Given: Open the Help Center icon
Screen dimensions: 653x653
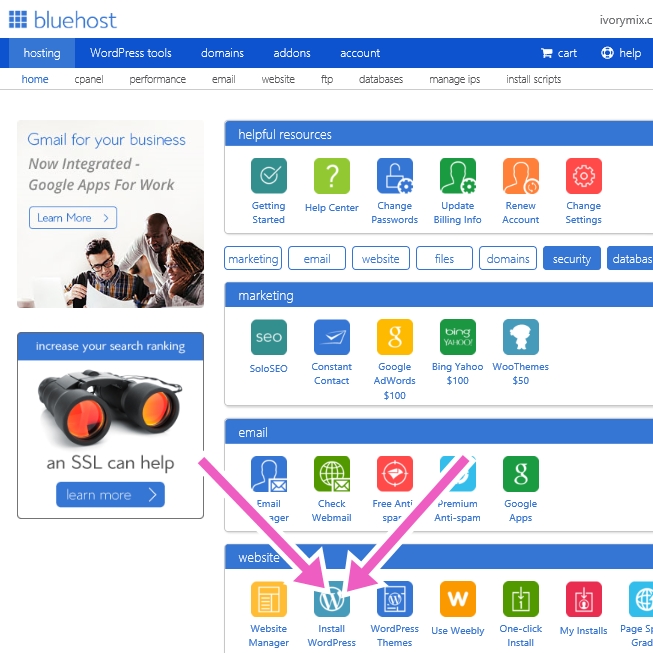Looking at the screenshot, I should tap(331, 176).
